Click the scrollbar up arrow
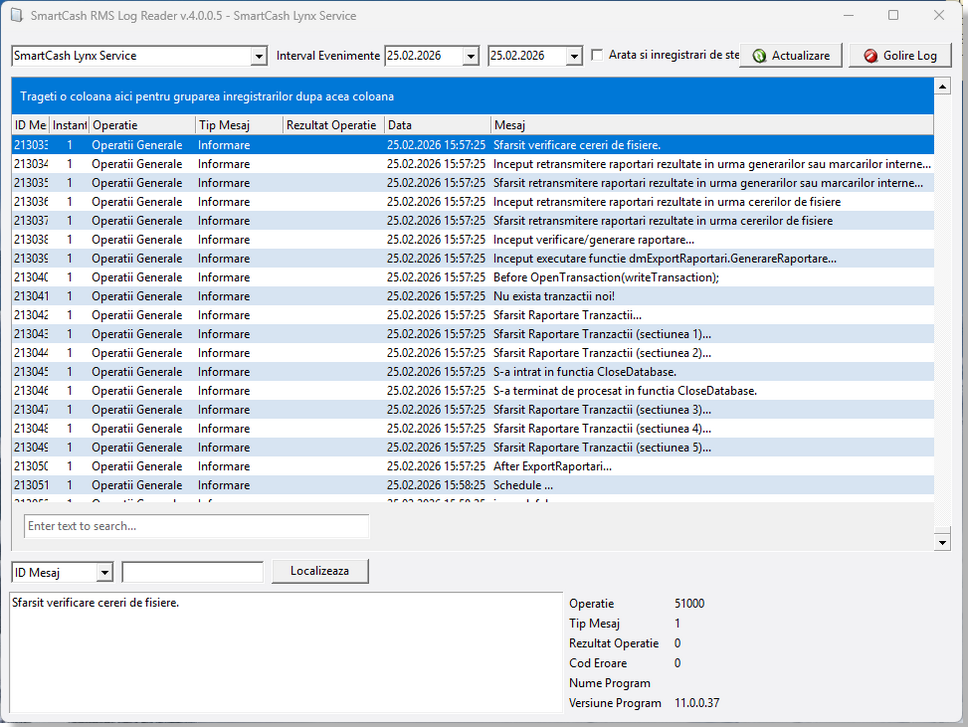The width and height of the screenshot is (968, 727). [x=942, y=86]
